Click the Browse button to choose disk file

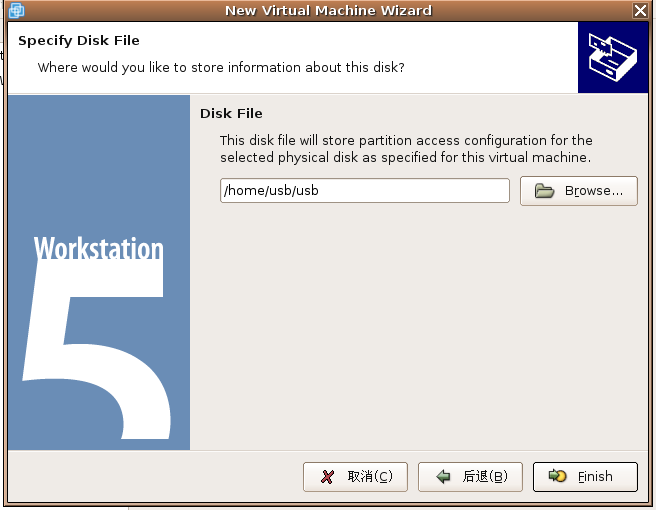pyautogui.click(x=579, y=191)
